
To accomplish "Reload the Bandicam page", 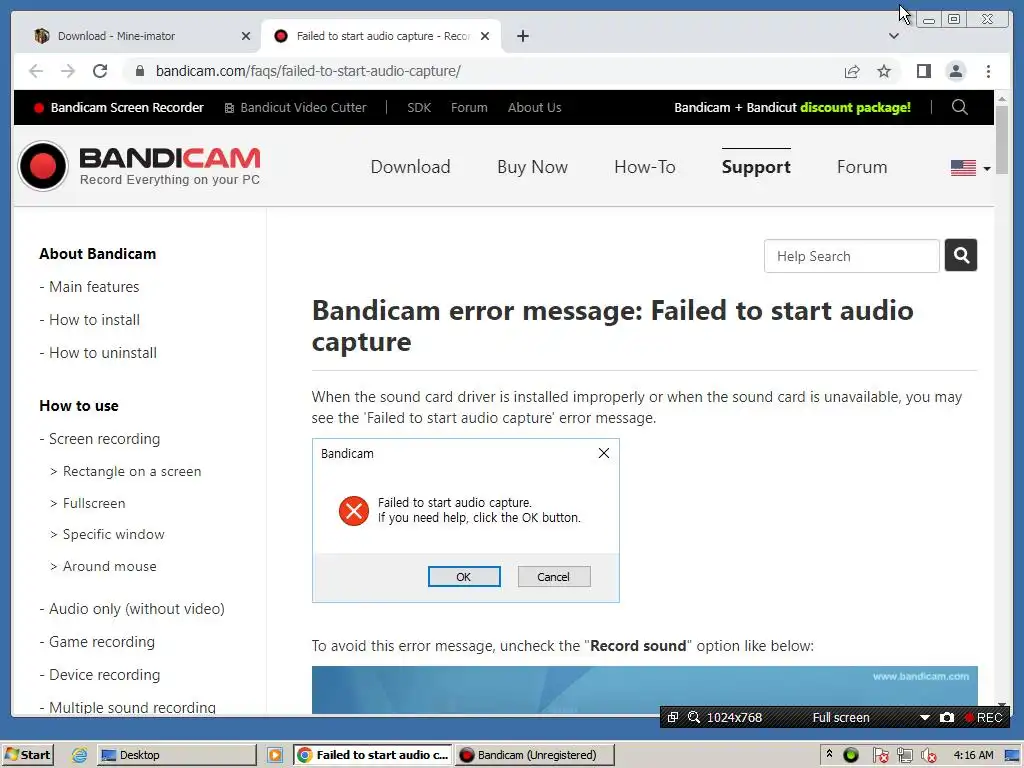I will coord(100,71).
